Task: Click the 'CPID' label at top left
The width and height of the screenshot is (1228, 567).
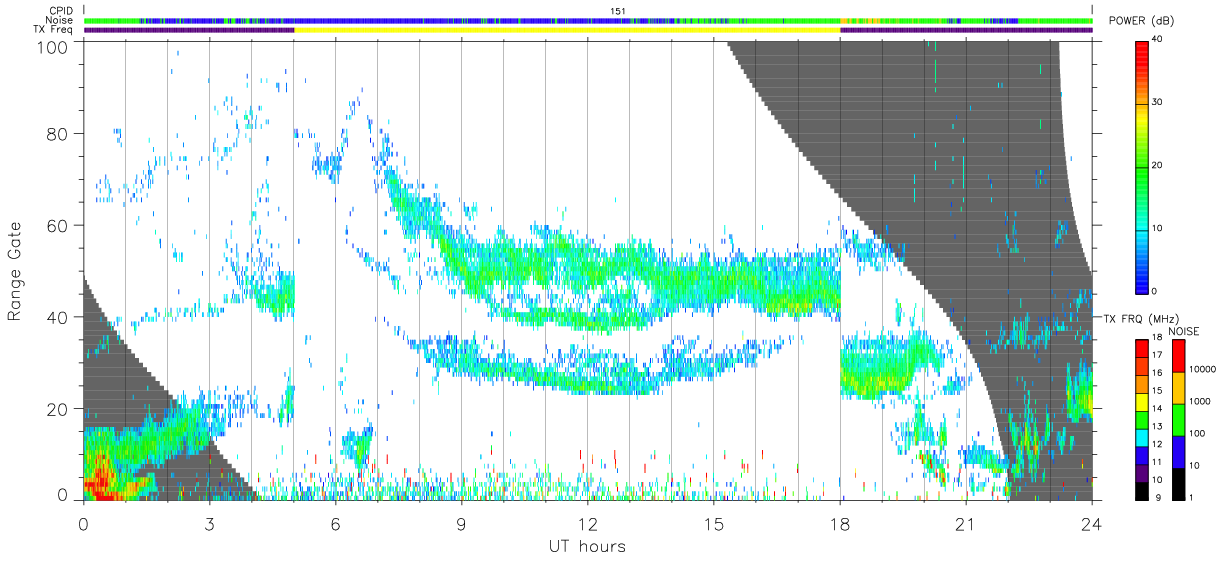Action: click(59, 12)
